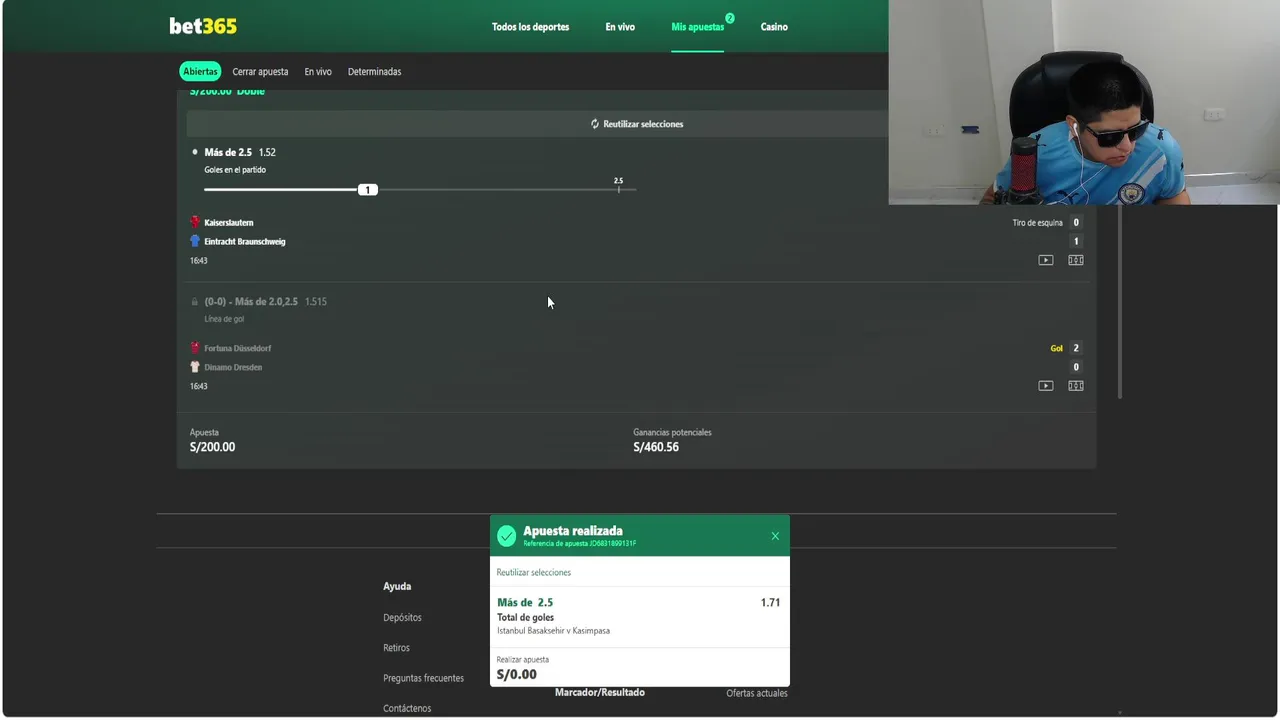This screenshot has width=1280, height=720.
Task: Open Depósitos help link
Action: tap(402, 618)
